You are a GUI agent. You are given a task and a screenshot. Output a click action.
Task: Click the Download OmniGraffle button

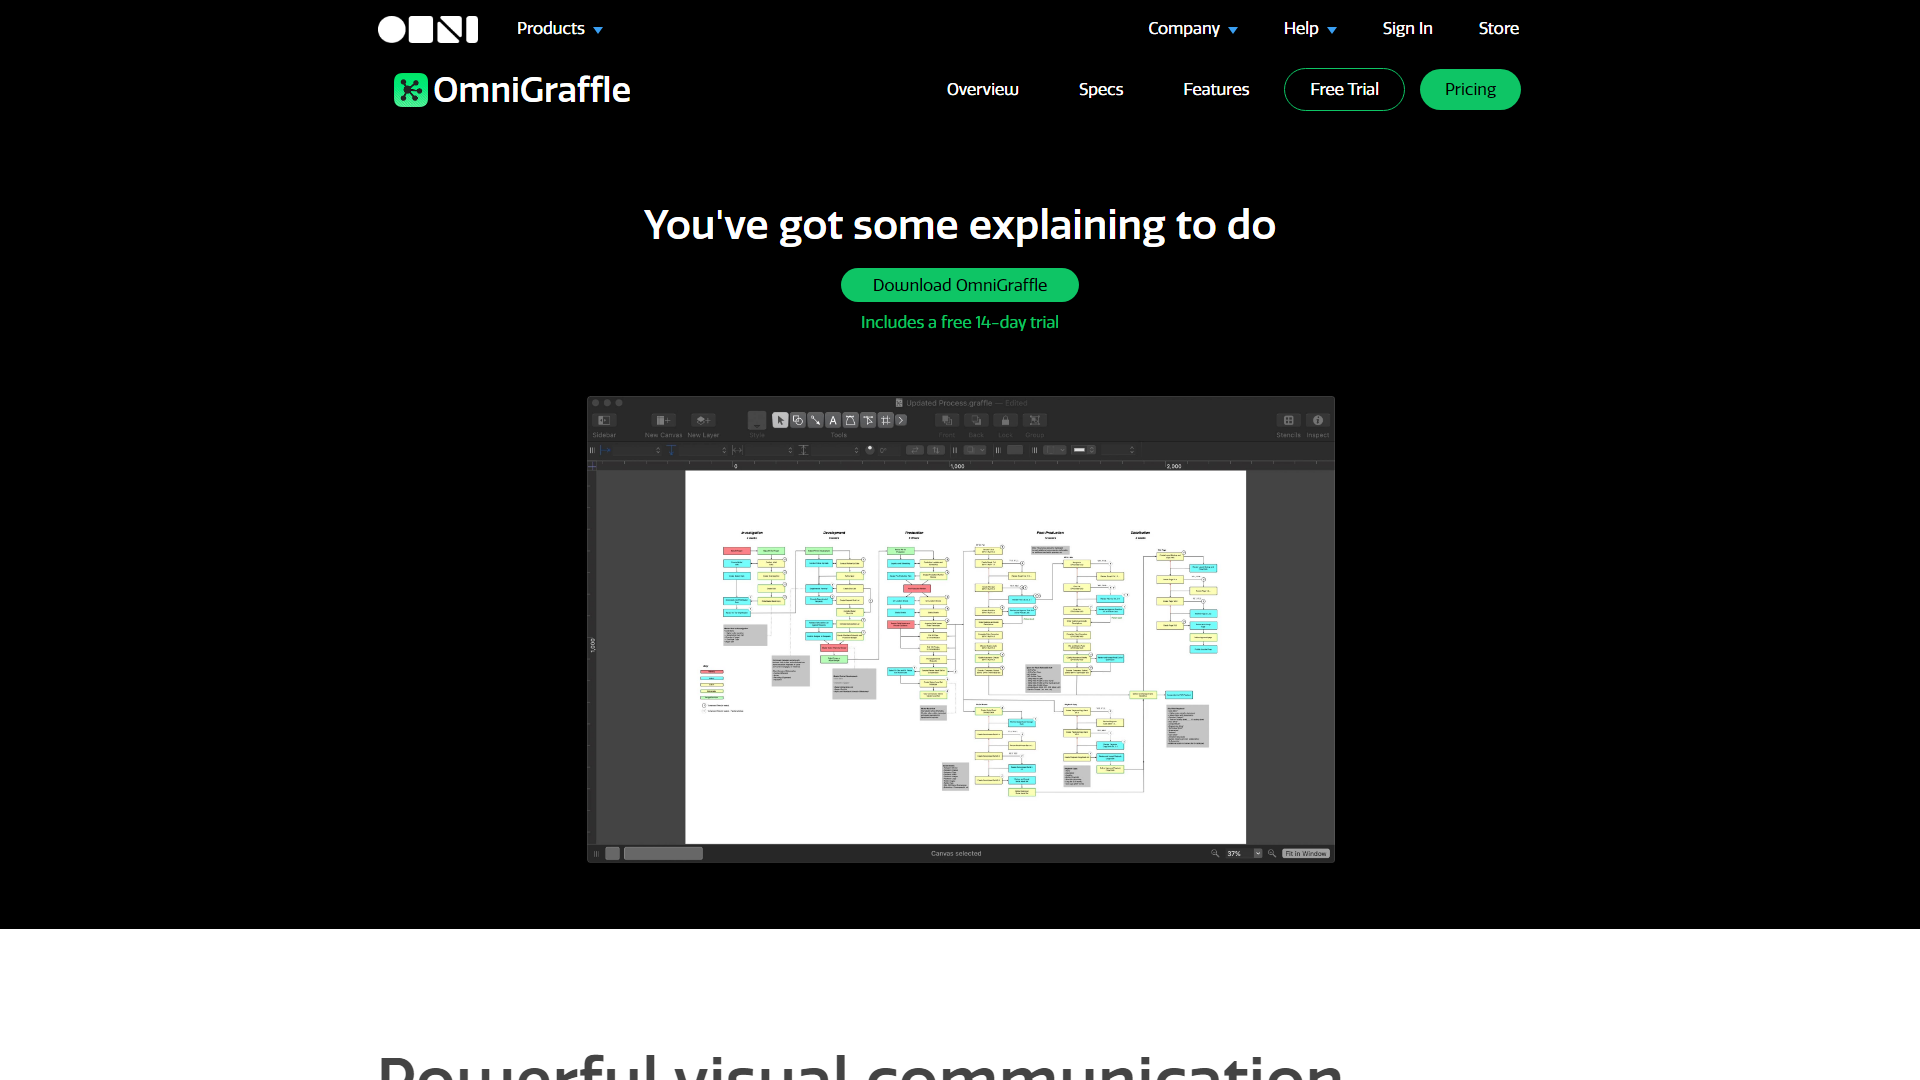click(x=959, y=285)
